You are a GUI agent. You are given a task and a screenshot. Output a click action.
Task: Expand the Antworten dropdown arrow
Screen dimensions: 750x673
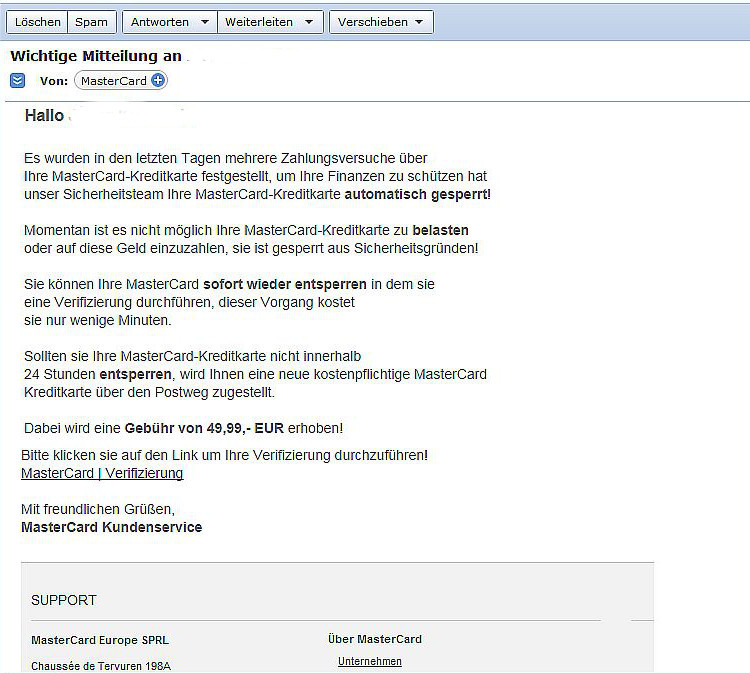click(205, 22)
